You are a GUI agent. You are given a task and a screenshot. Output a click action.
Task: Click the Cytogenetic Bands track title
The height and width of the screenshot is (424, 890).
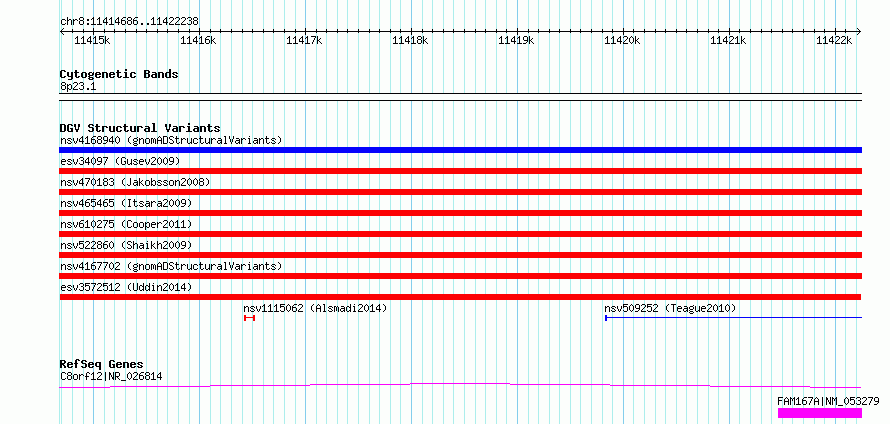coord(119,74)
